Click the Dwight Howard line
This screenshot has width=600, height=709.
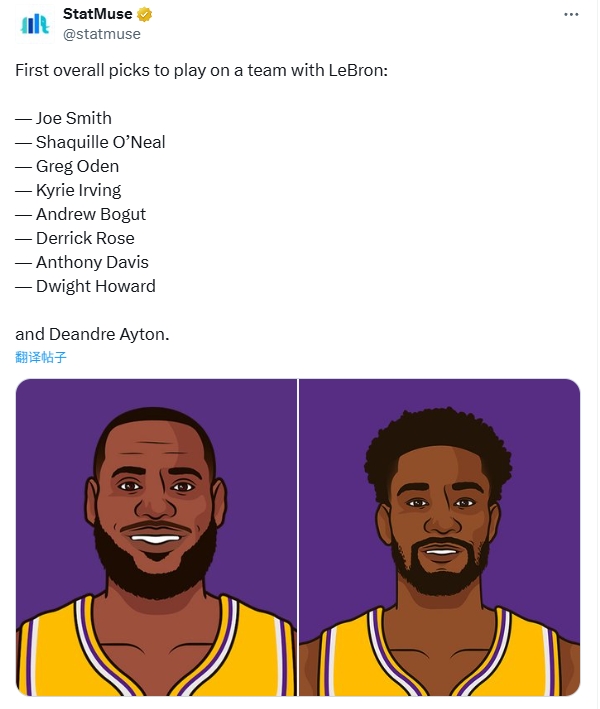coord(85,286)
